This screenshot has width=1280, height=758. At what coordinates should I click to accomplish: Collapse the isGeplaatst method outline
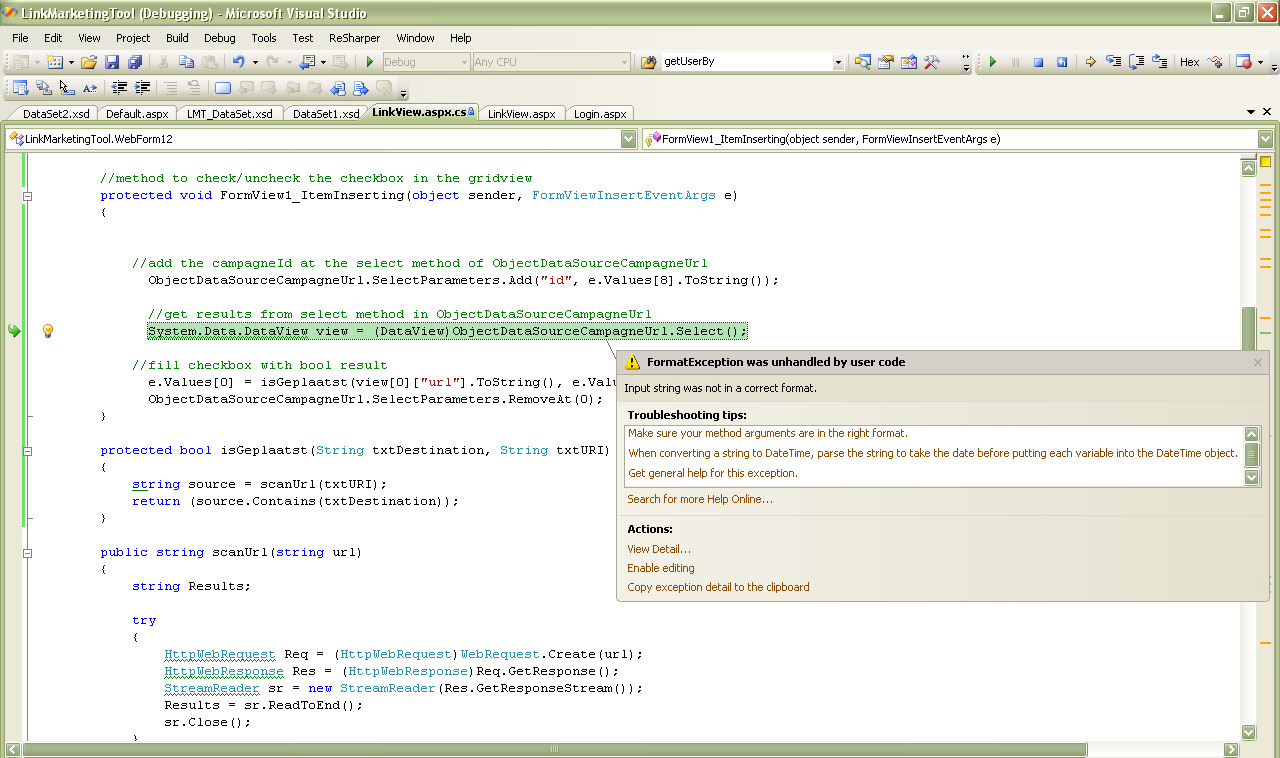coord(28,451)
